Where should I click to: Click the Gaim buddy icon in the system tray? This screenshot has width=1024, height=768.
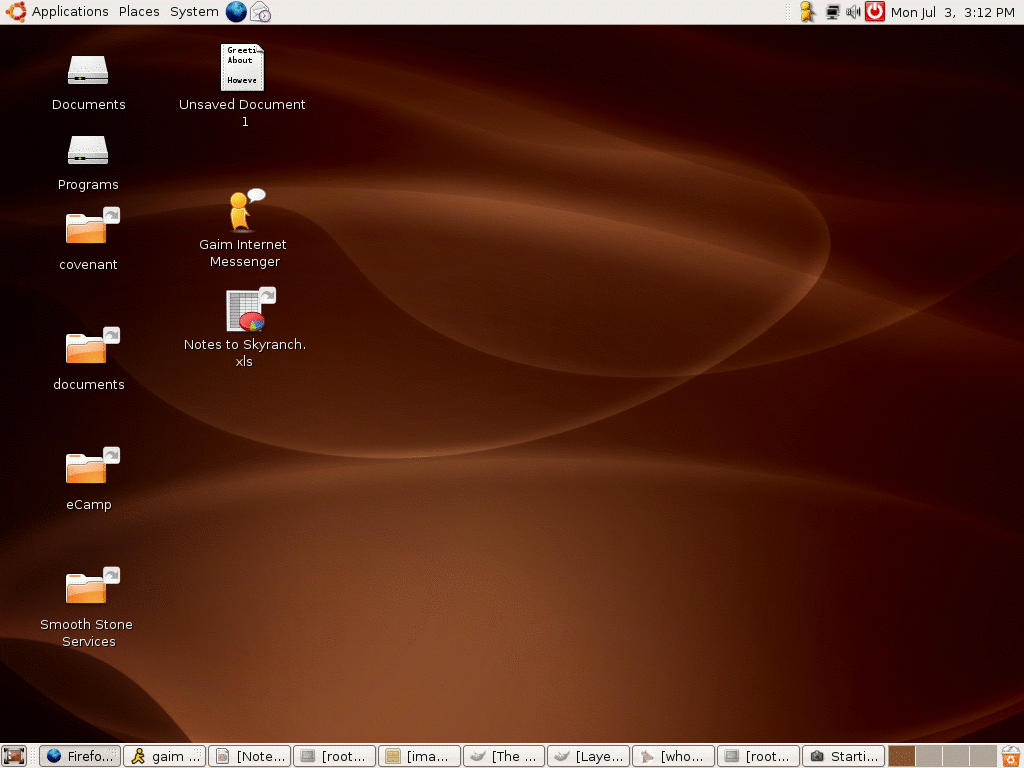[x=807, y=12]
